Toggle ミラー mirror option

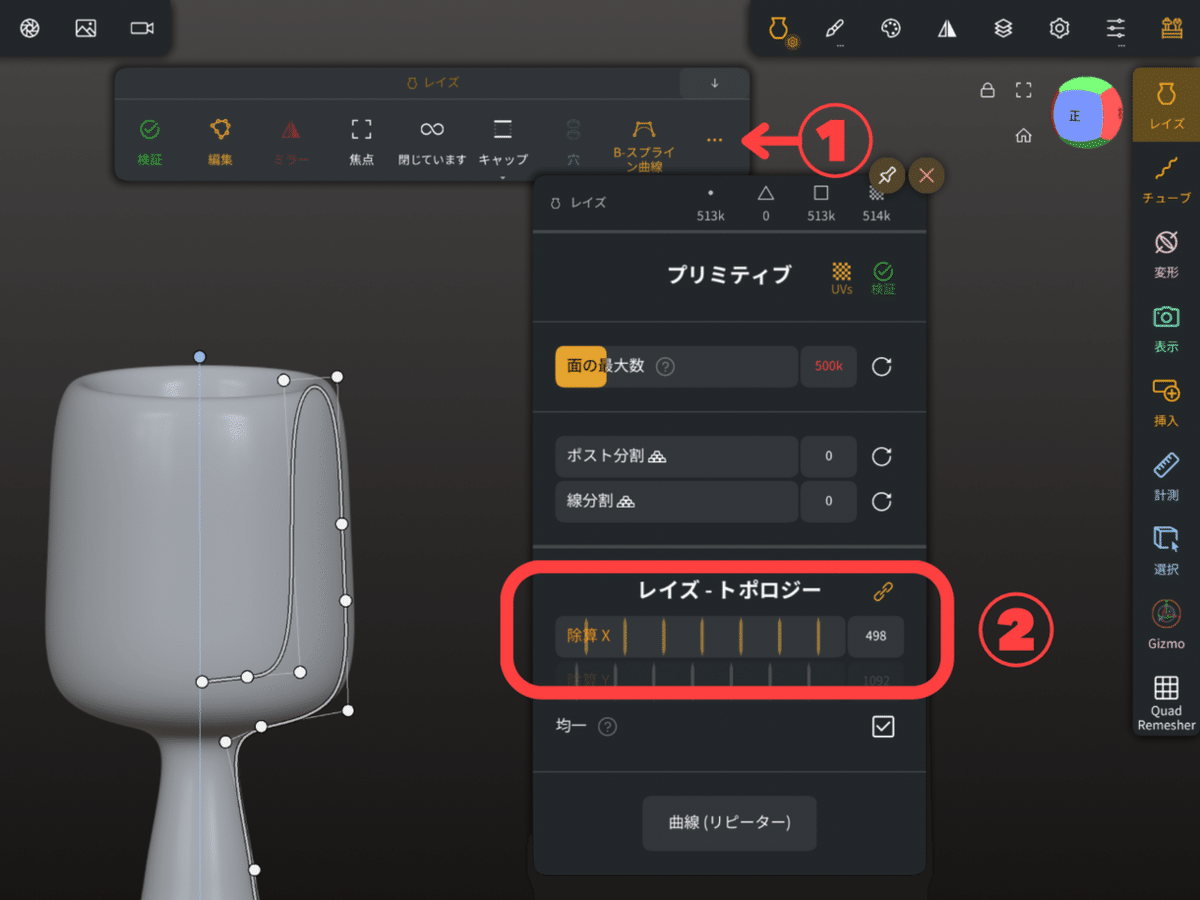(290, 141)
